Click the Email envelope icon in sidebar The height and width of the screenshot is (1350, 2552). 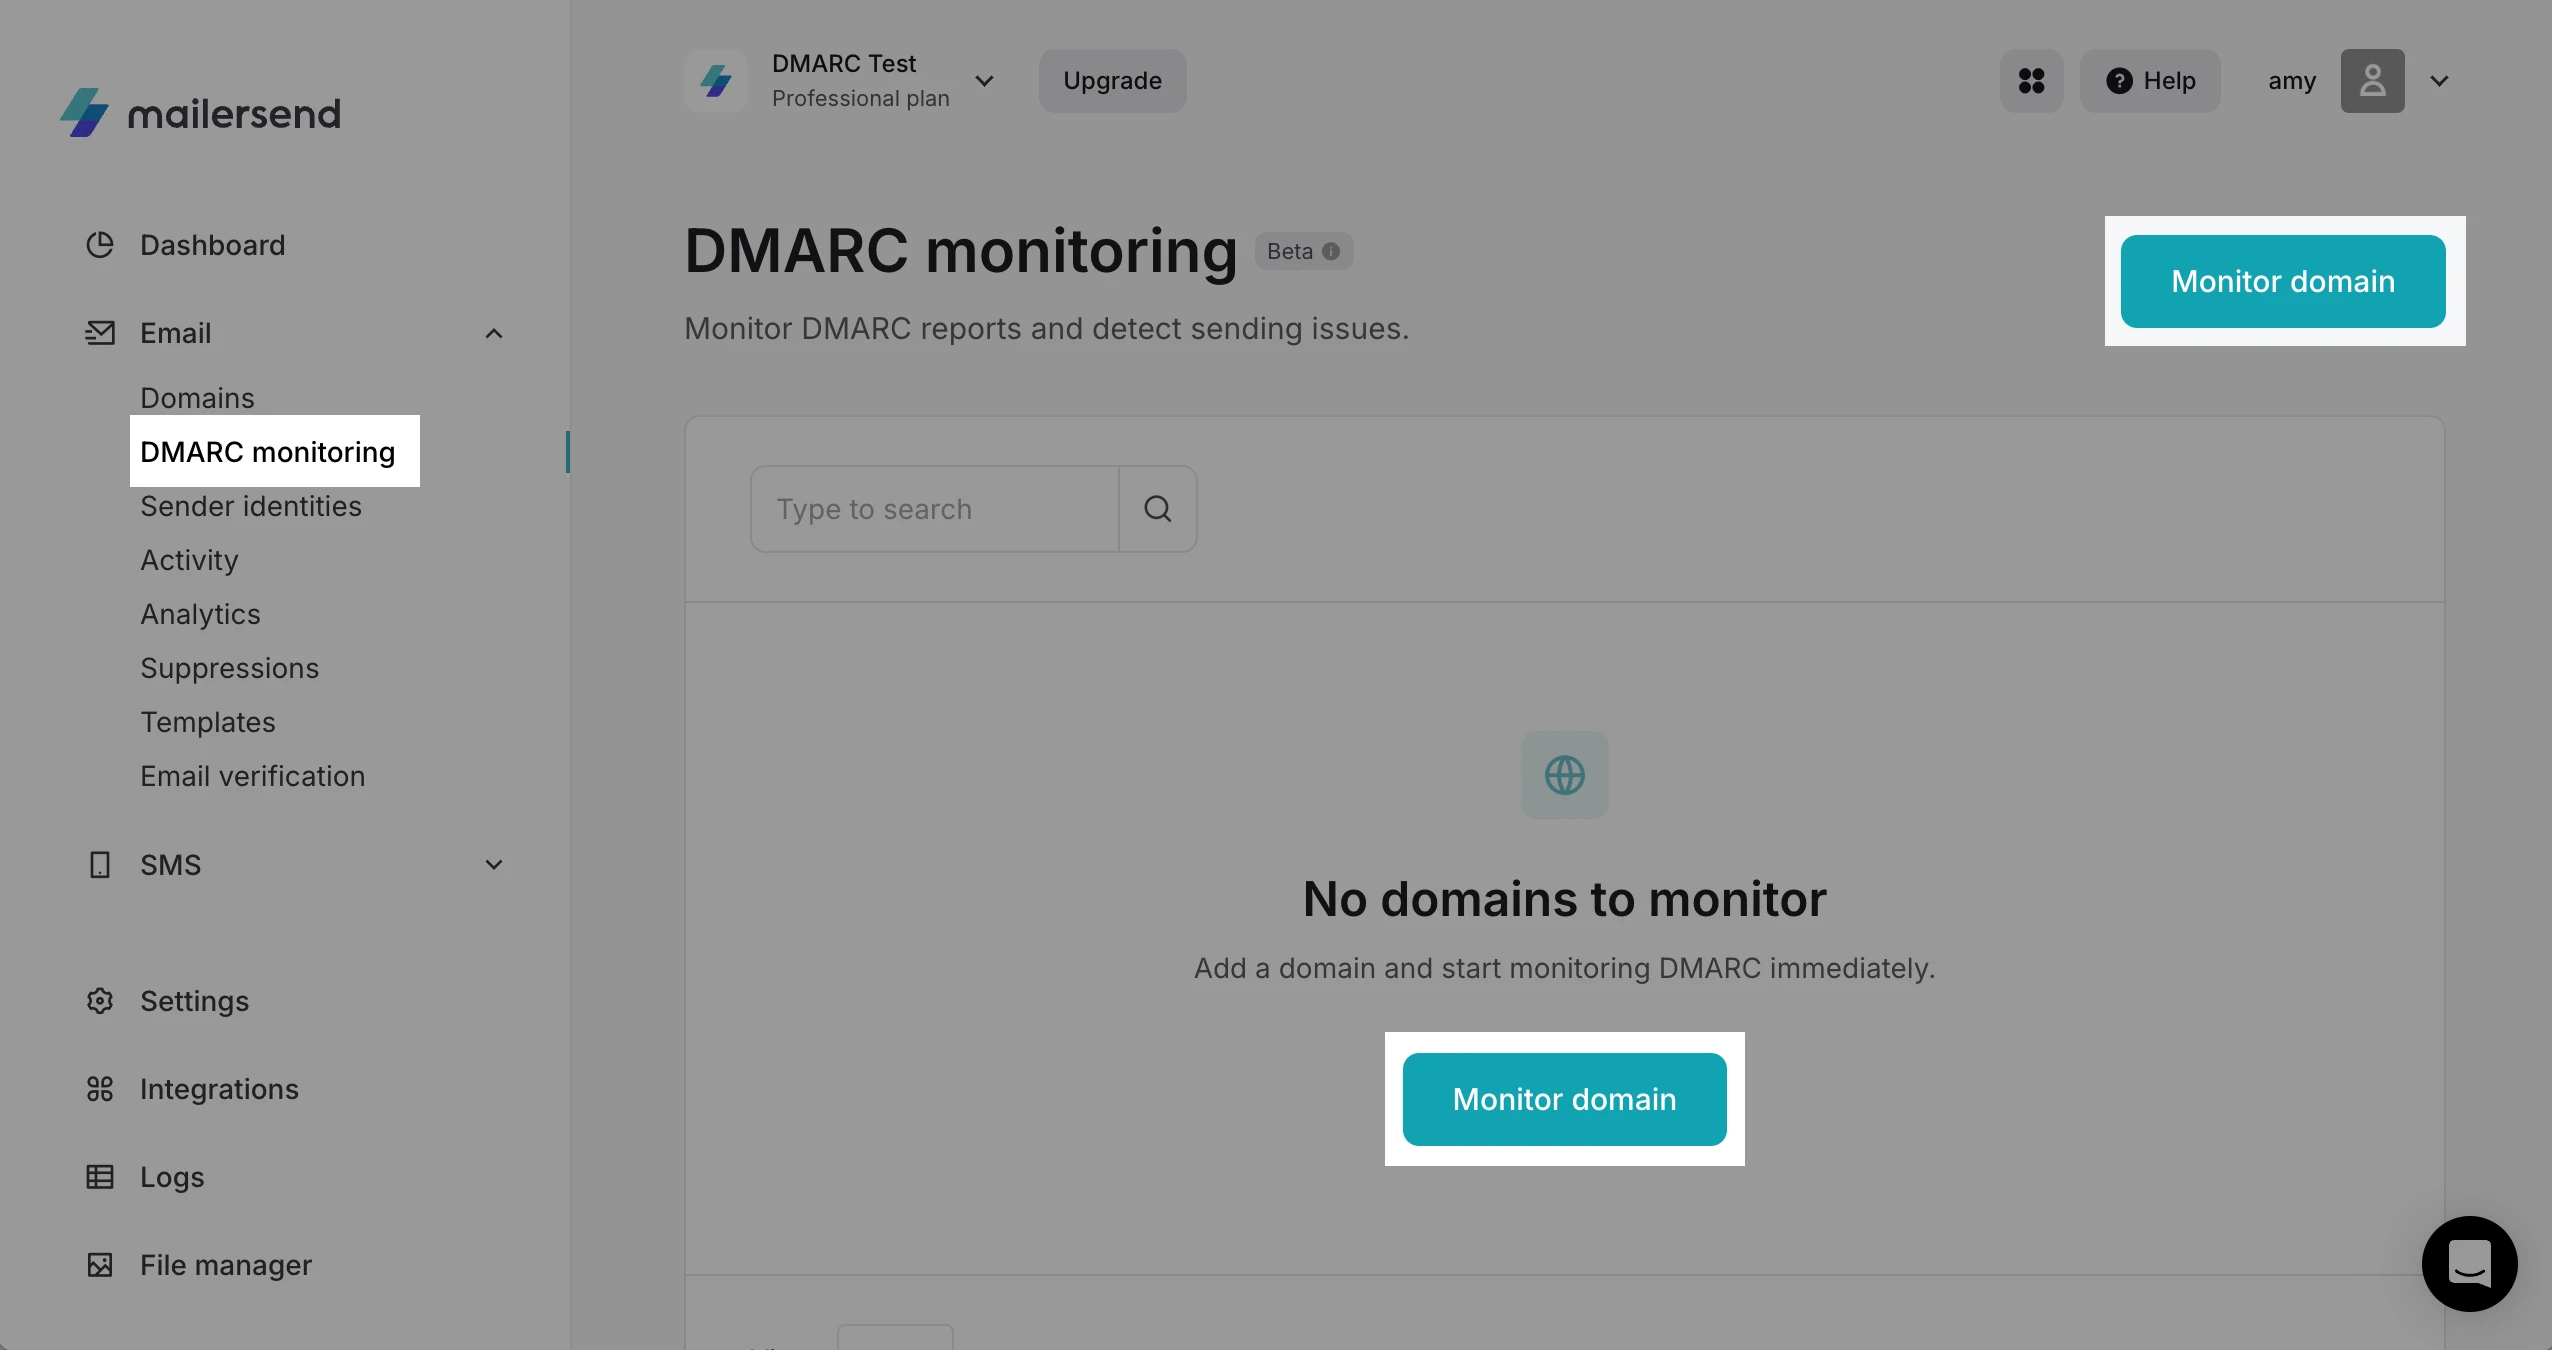[x=100, y=332]
